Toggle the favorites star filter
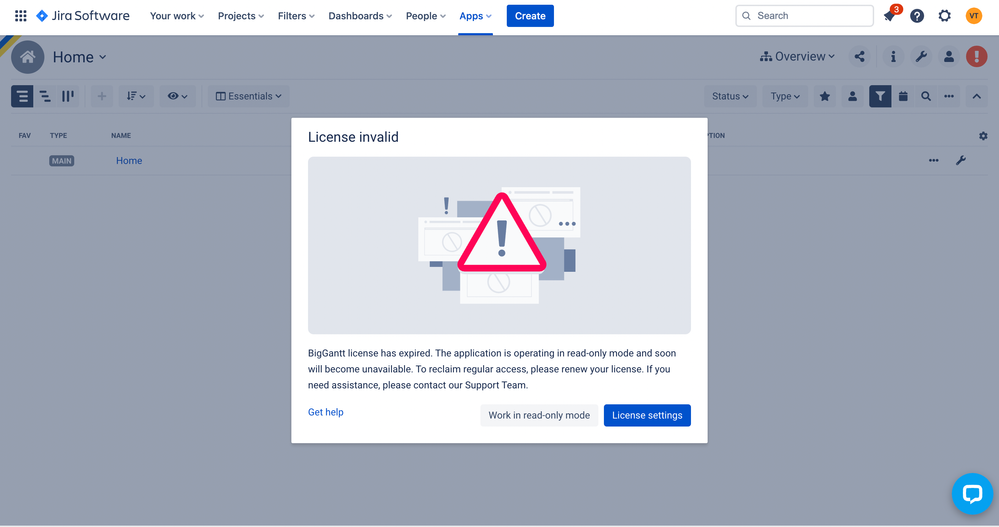Viewport: 999px width, 527px height. click(824, 96)
